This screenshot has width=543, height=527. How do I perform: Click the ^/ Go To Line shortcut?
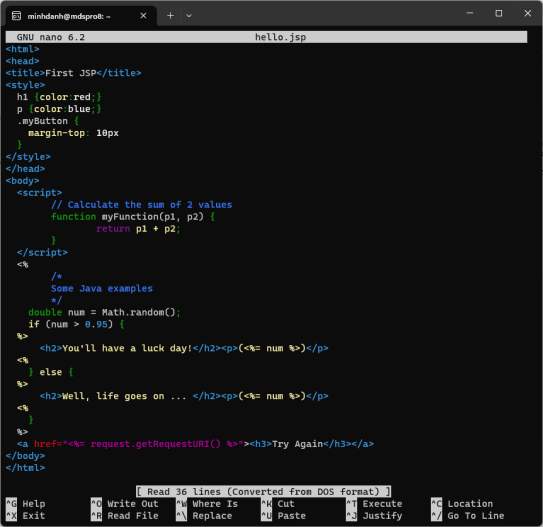tap(468, 516)
